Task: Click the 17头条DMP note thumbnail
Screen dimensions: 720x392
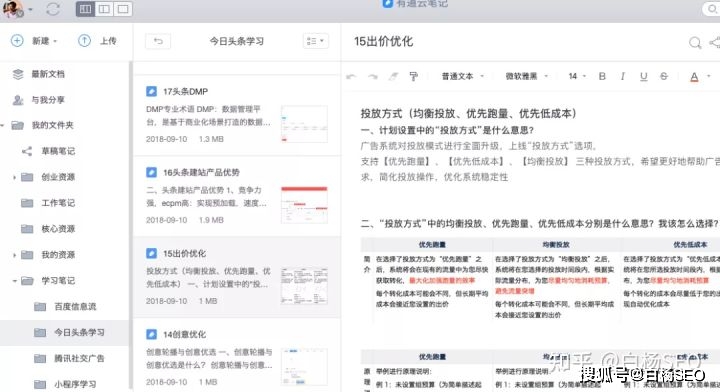Action: [x=304, y=124]
